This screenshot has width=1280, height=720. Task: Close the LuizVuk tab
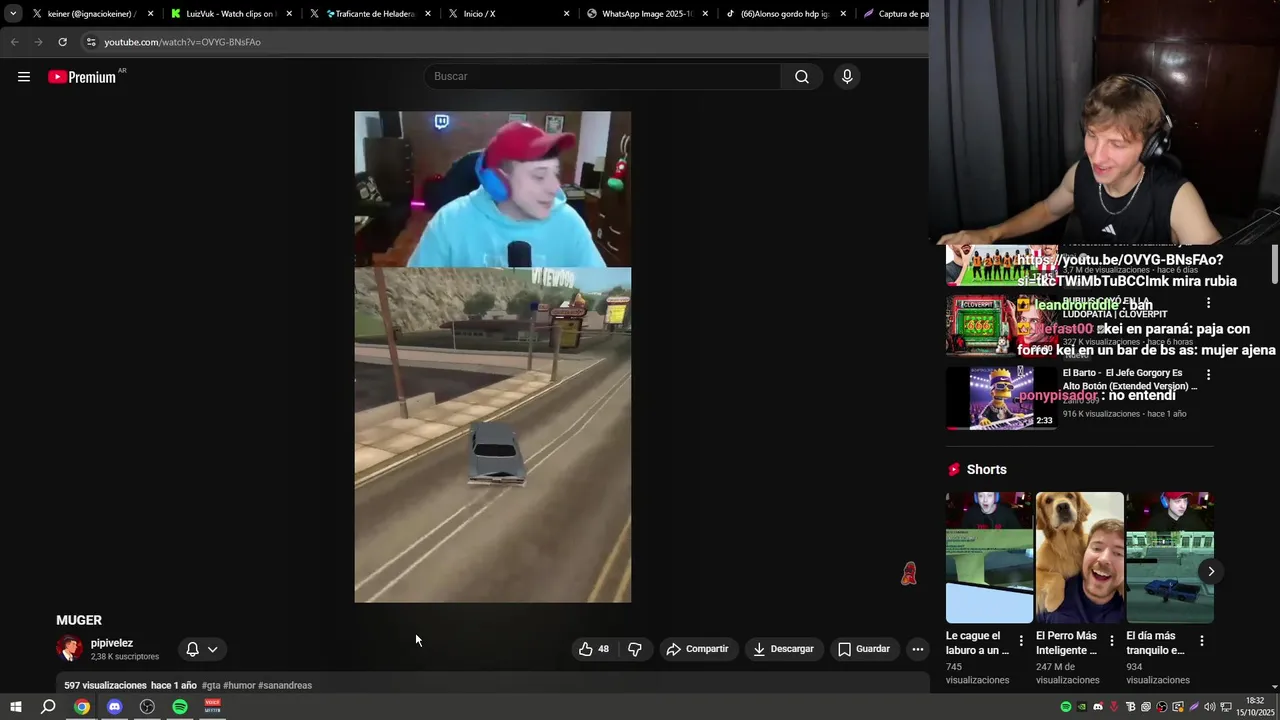pos(289,14)
